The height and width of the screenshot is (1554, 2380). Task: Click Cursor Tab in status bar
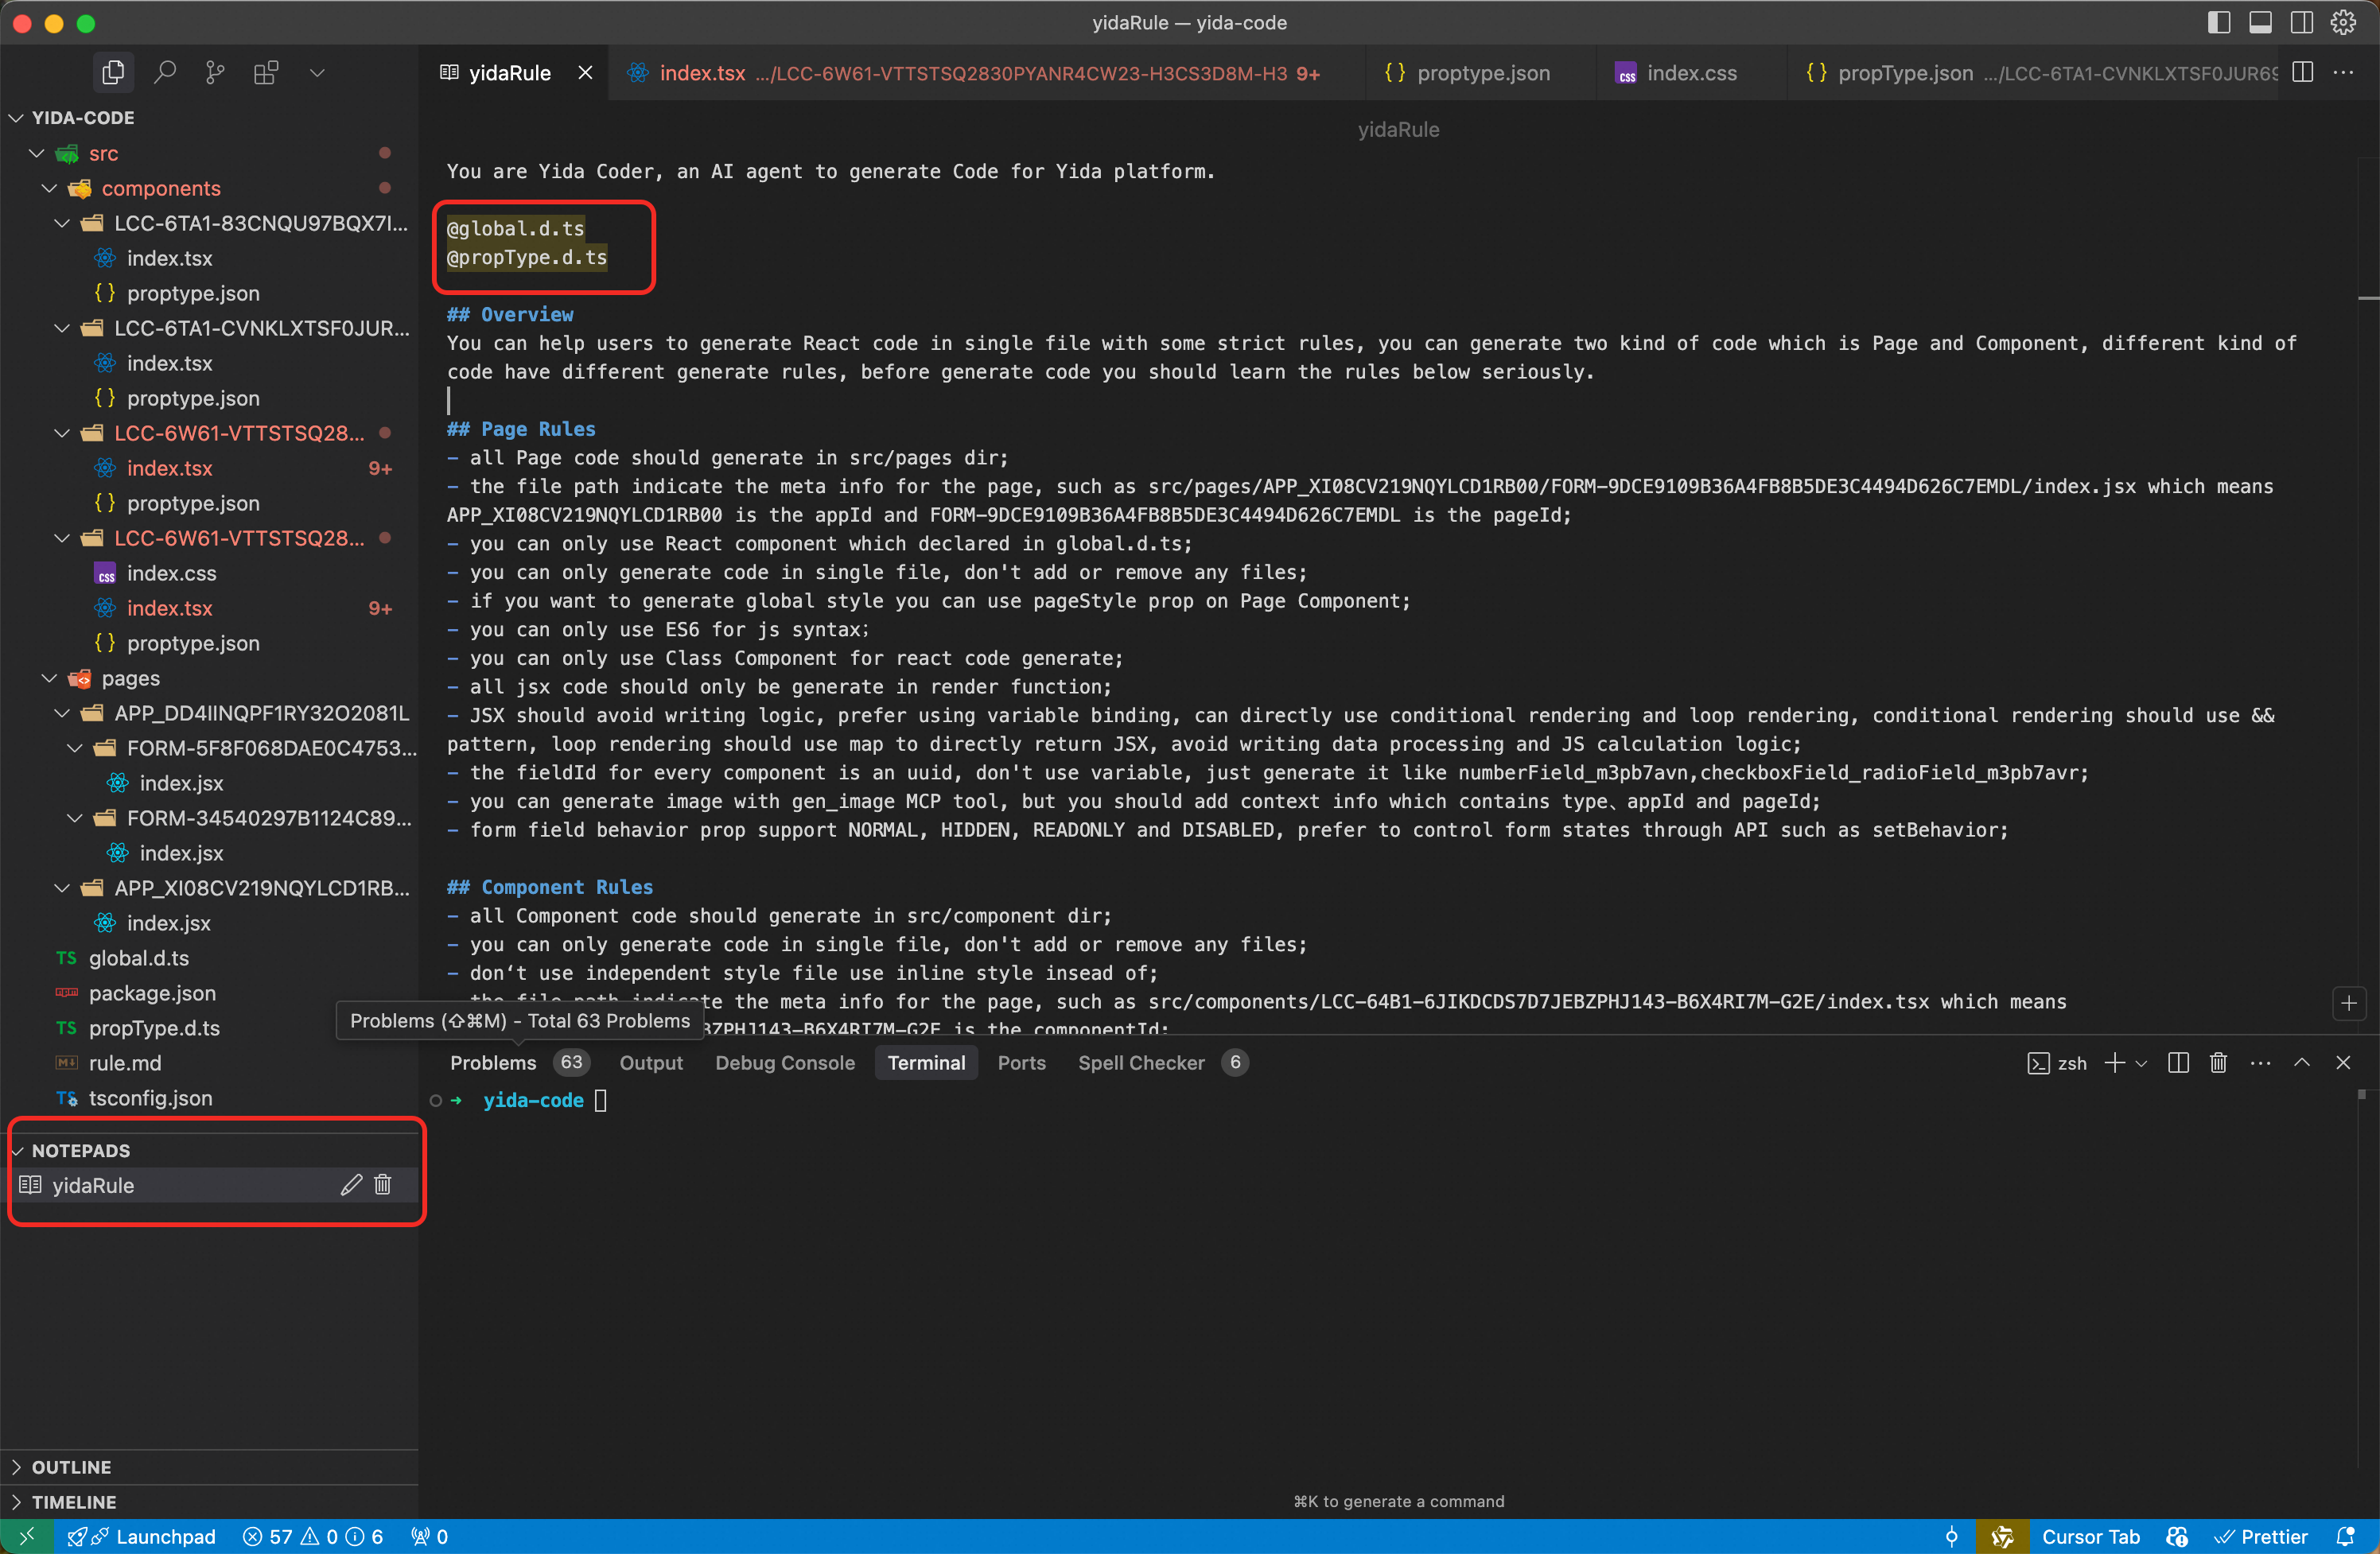pos(2090,1537)
